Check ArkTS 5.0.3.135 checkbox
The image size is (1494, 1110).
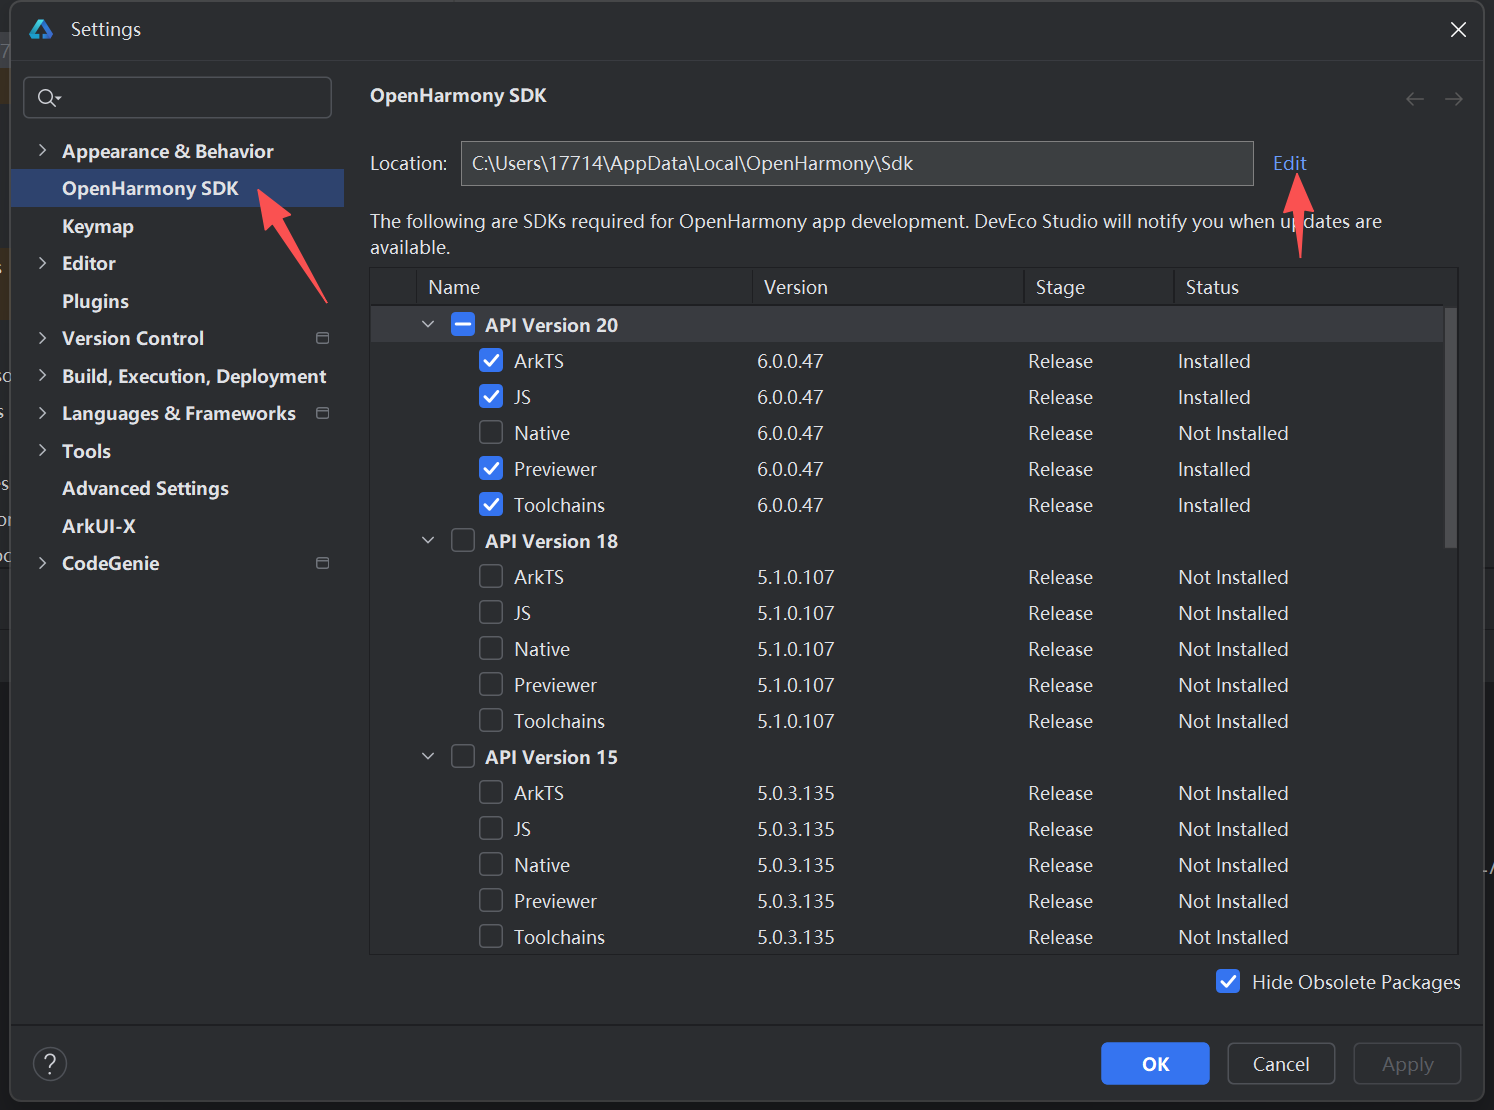tap(491, 793)
